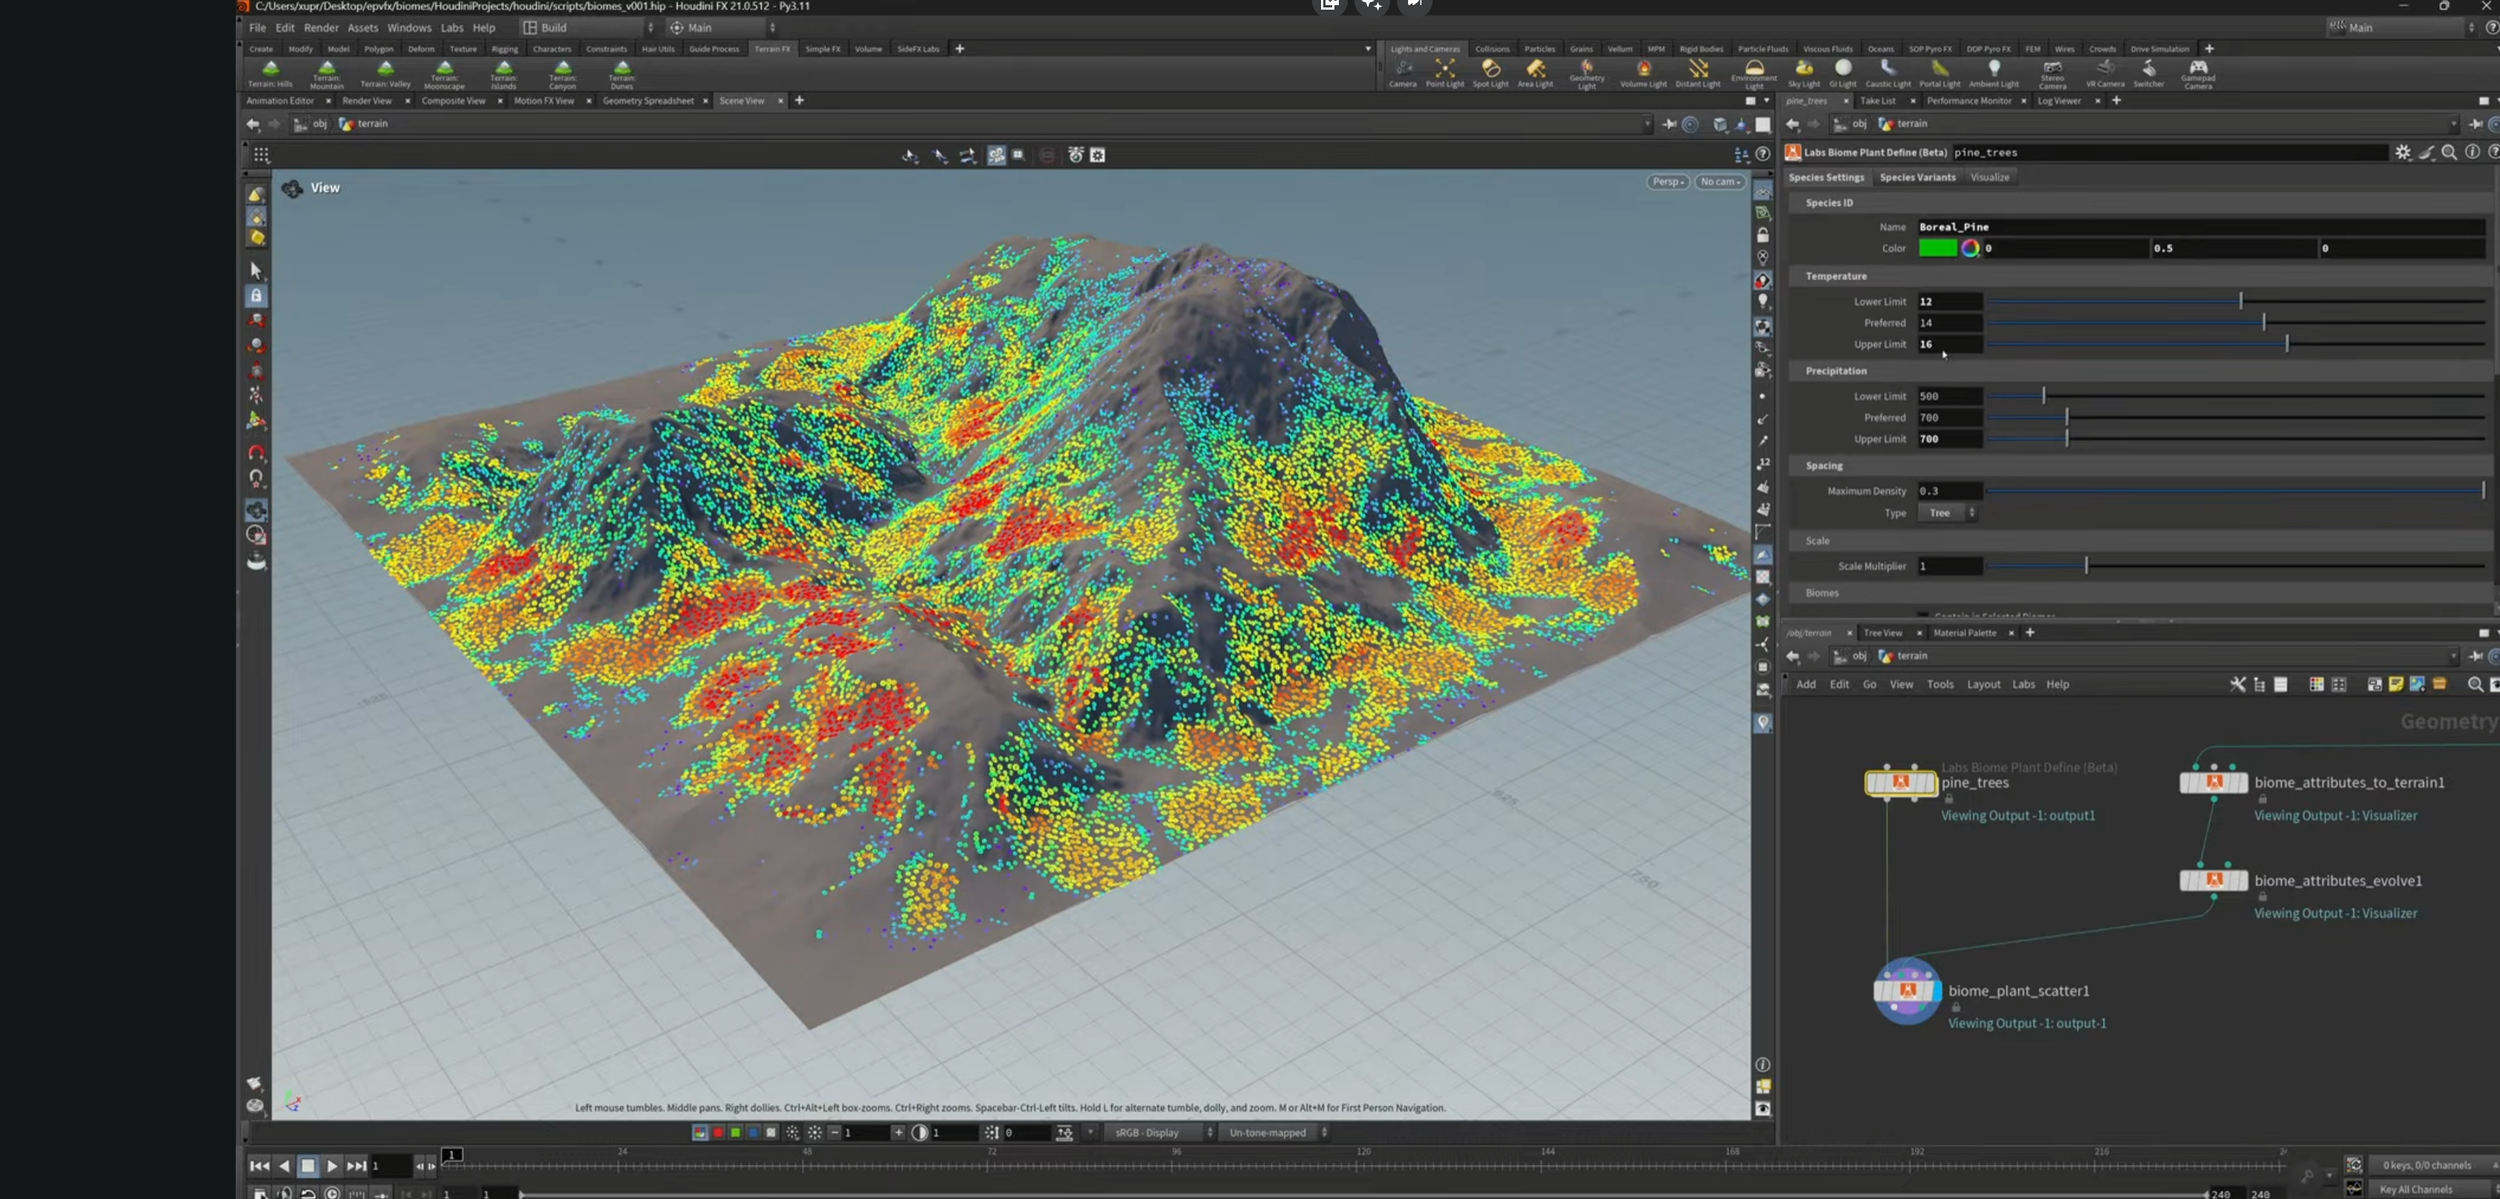The height and width of the screenshot is (1199, 2500).
Task: Open the Type dropdown set to Tree
Action: (x=1947, y=513)
